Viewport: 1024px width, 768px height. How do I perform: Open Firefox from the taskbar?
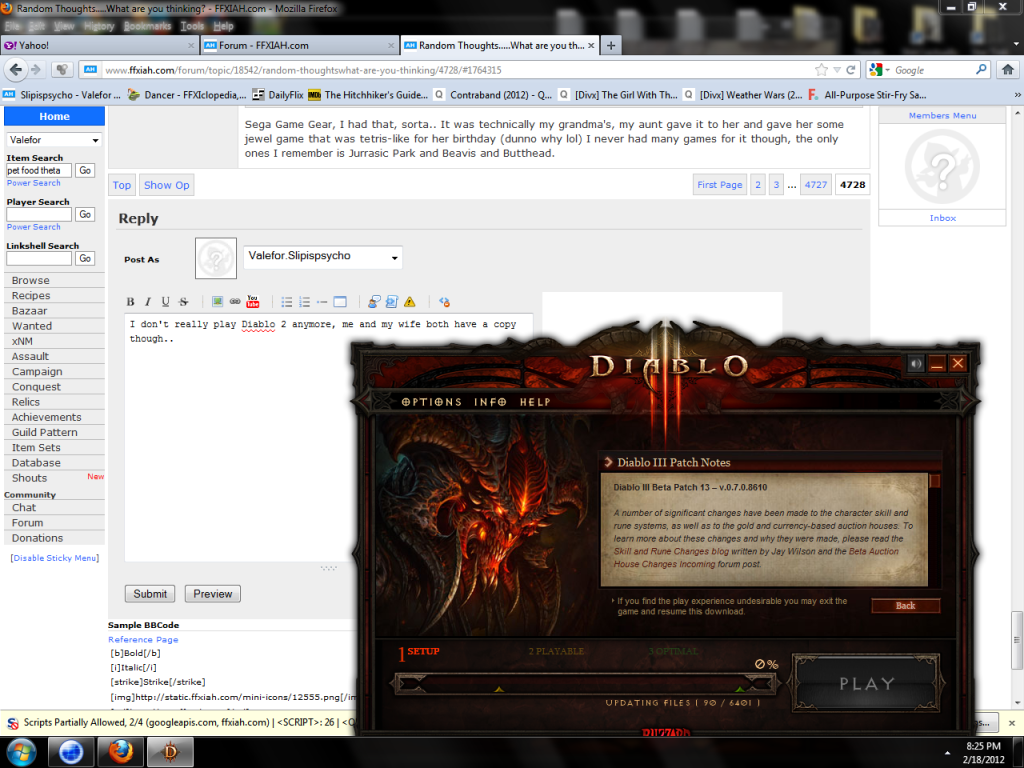click(x=120, y=752)
